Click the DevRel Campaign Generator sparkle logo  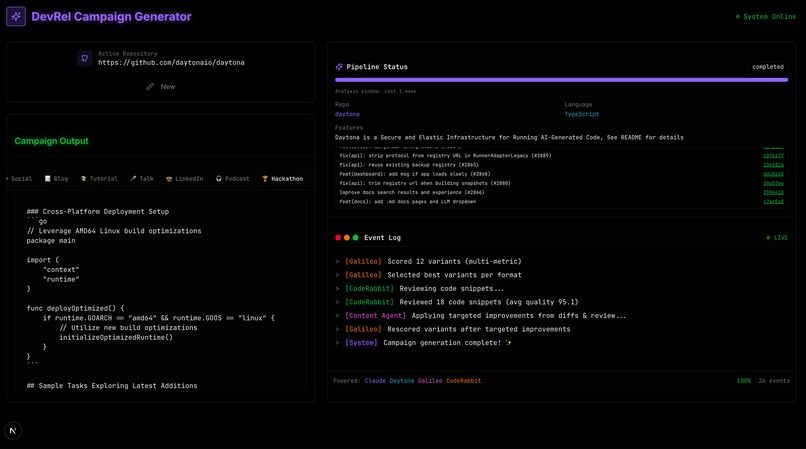(16, 16)
